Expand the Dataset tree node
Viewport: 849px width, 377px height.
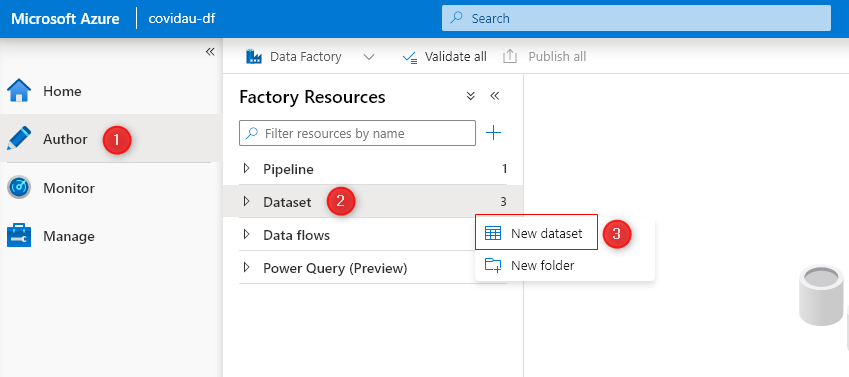pos(247,202)
